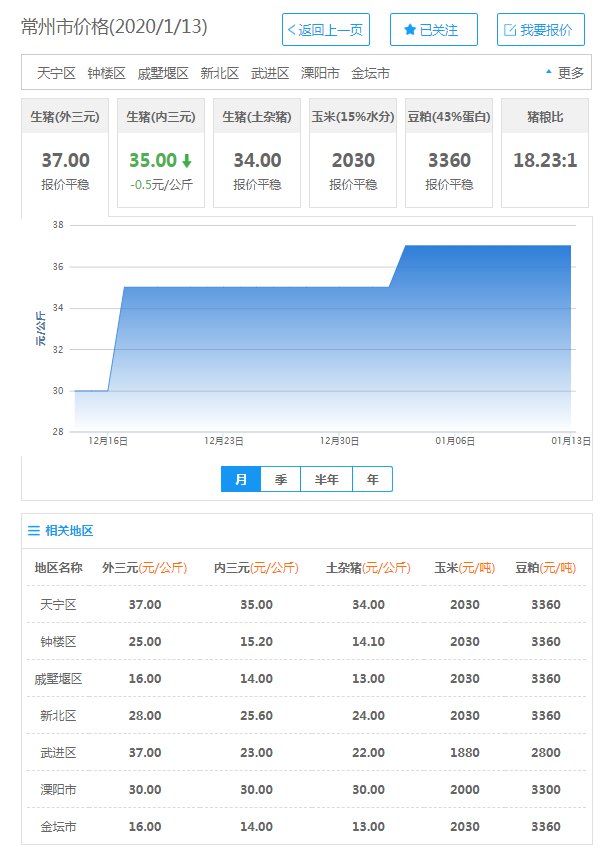607x855 pixels.
Task: Open the 钟楼区 district link
Action: (106, 73)
